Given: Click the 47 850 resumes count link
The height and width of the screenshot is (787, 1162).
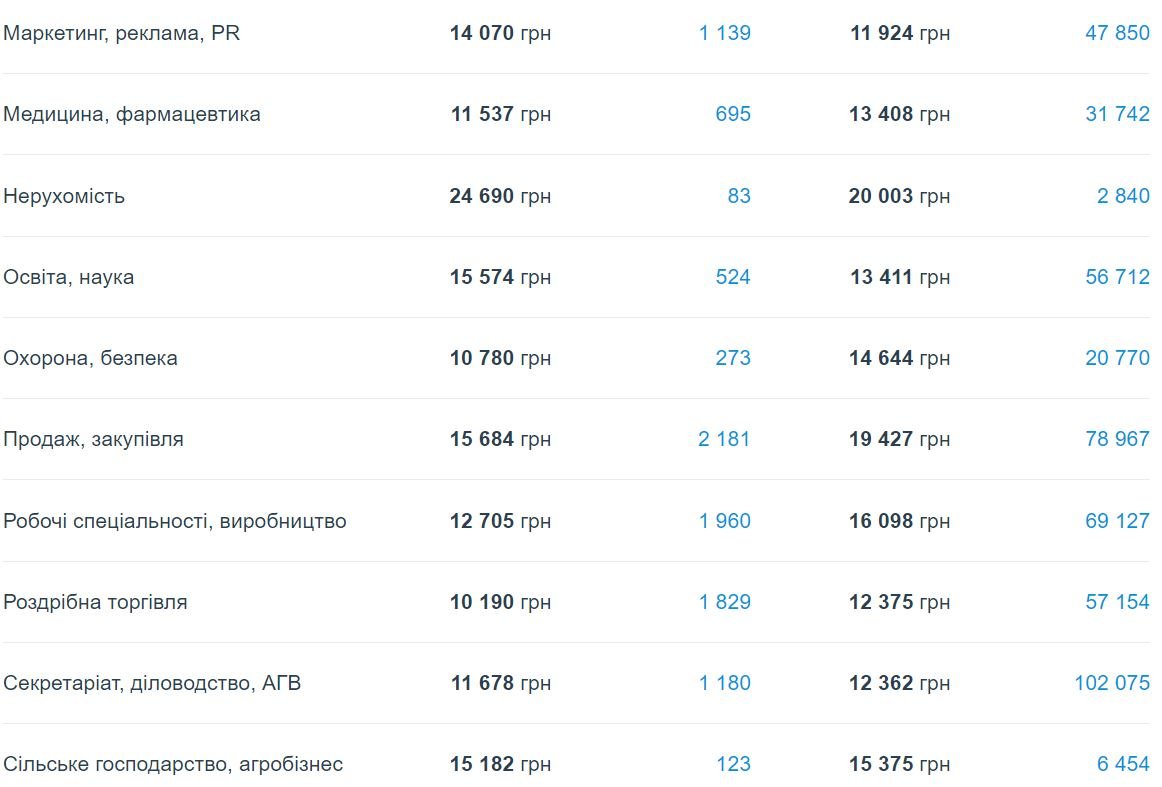Looking at the screenshot, I should (x=1117, y=33).
